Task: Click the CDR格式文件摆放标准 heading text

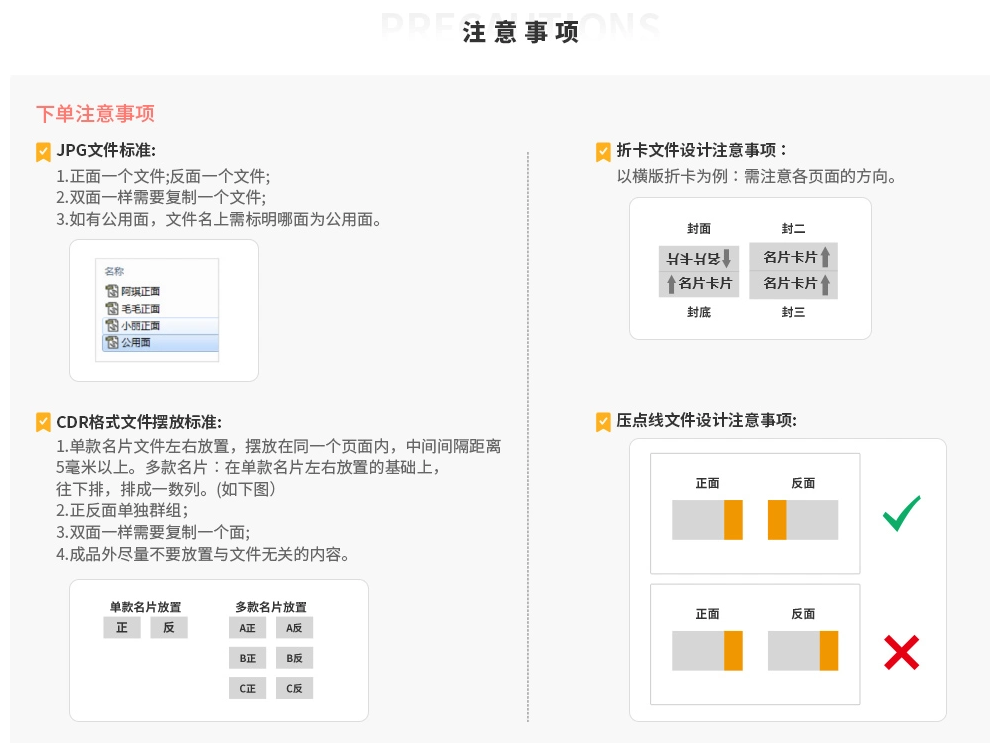Action: [x=139, y=422]
